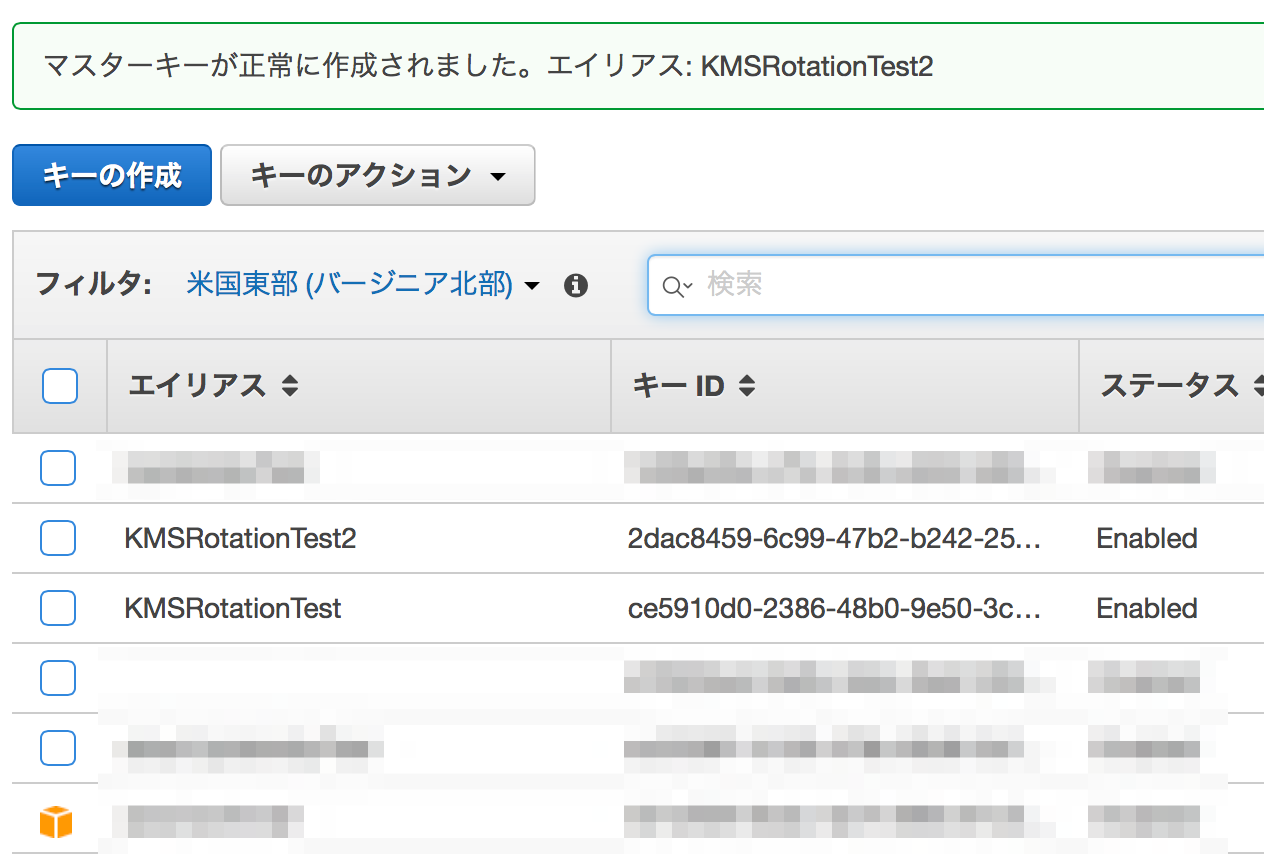Toggle the select-all checkbox in the table header

tap(59, 386)
